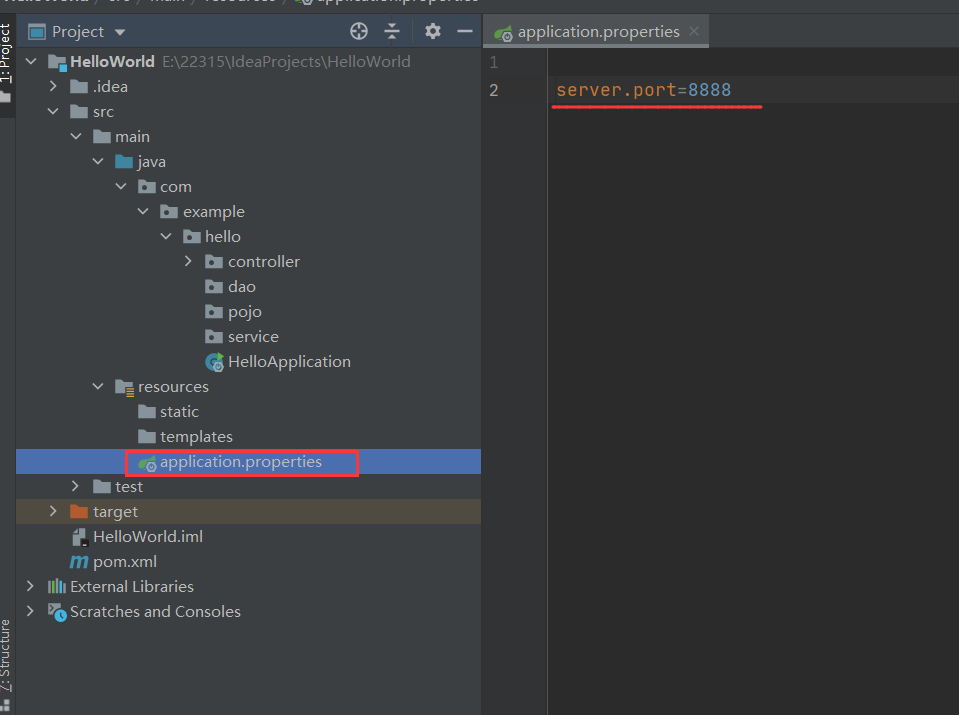Click the Spring icon on editor tab
The width and height of the screenshot is (959, 715).
click(503, 33)
